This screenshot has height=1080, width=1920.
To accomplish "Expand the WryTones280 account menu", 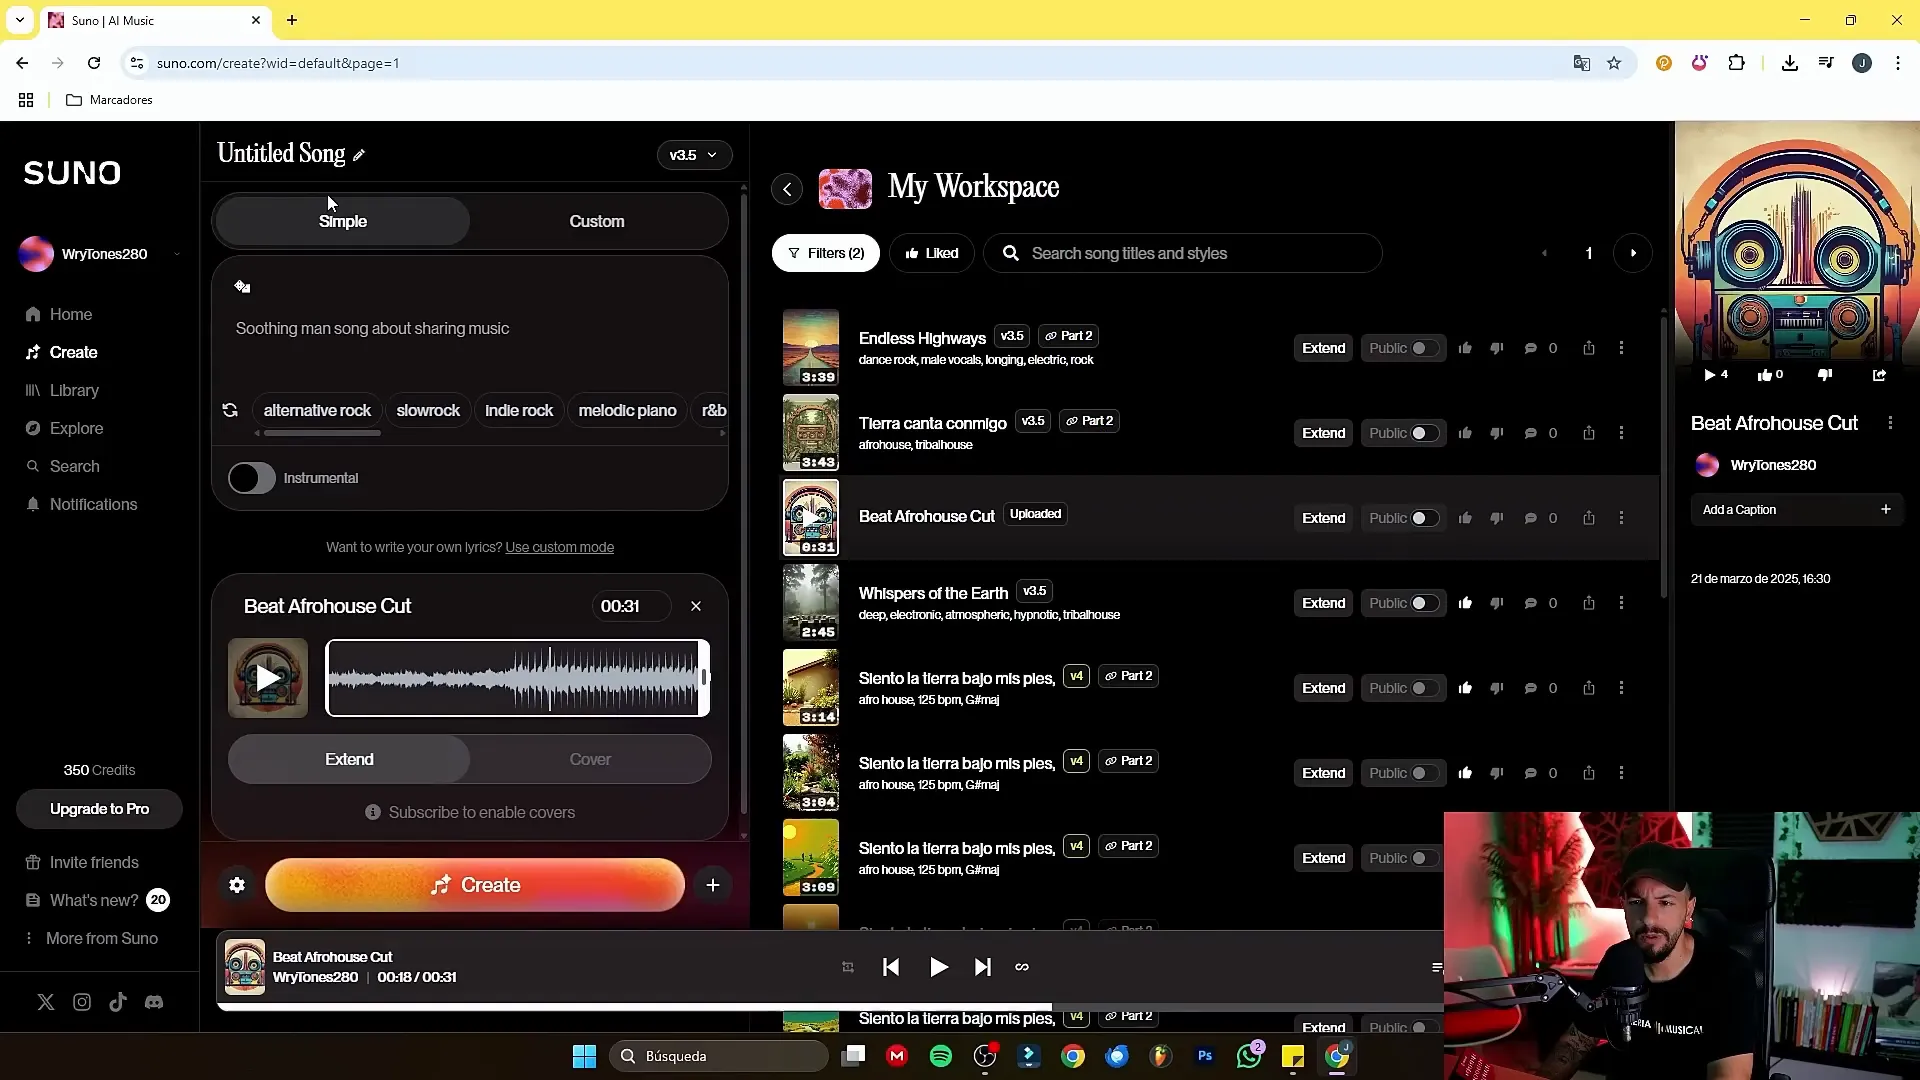I will [x=99, y=254].
